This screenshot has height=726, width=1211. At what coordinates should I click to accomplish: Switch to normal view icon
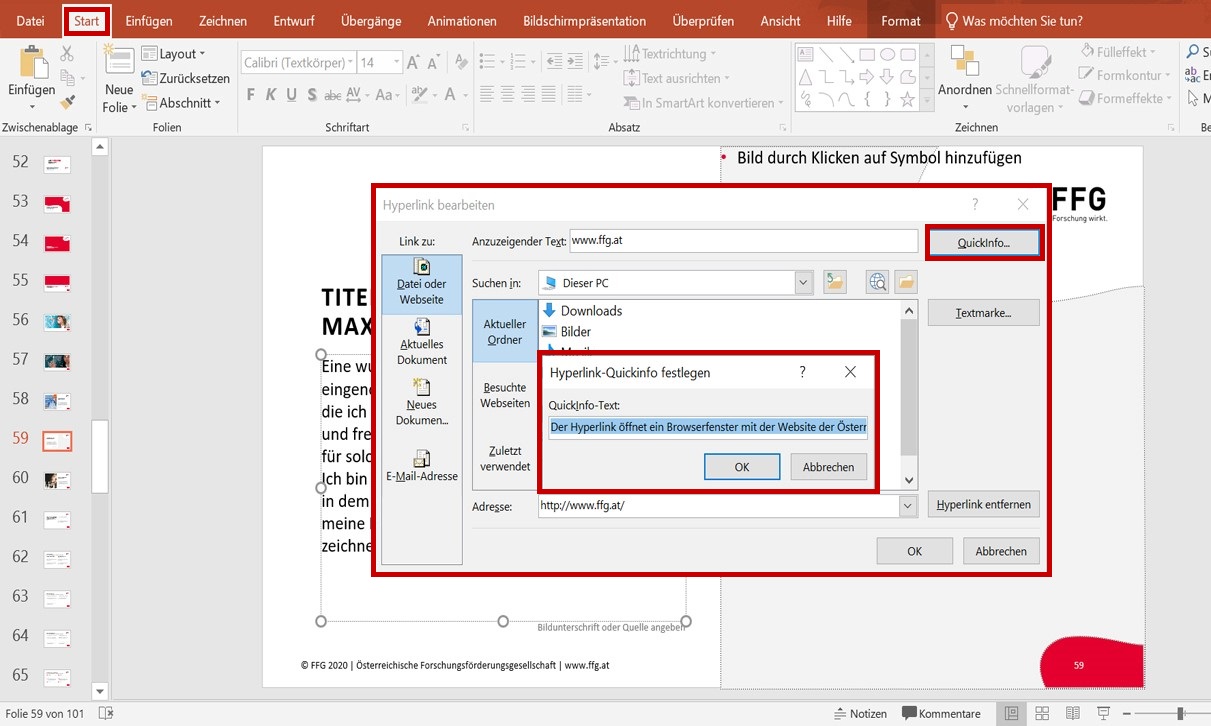click(x=1013, y=713)
